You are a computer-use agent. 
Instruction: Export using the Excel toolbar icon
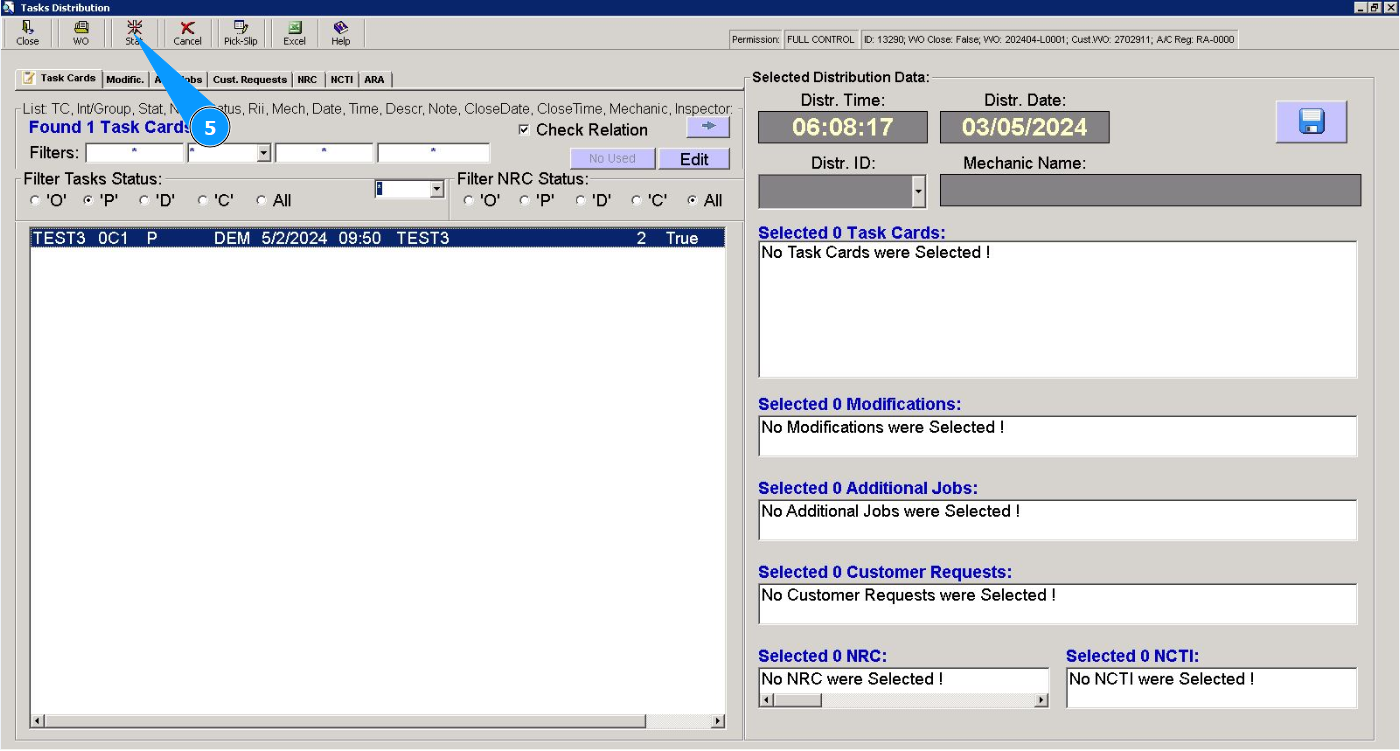tap(294, 33)
